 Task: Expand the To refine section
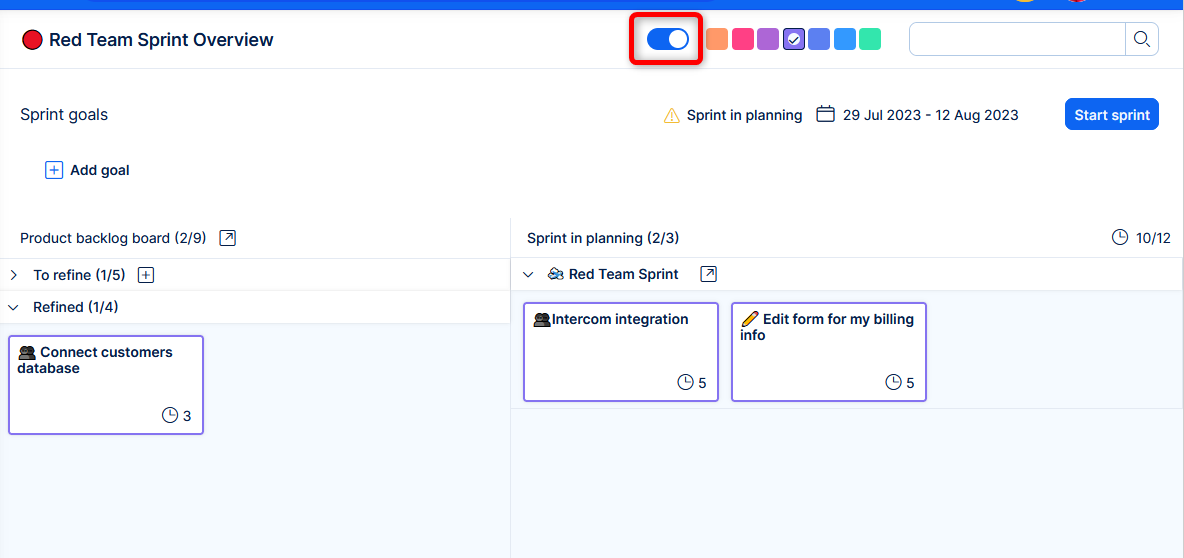14,275
